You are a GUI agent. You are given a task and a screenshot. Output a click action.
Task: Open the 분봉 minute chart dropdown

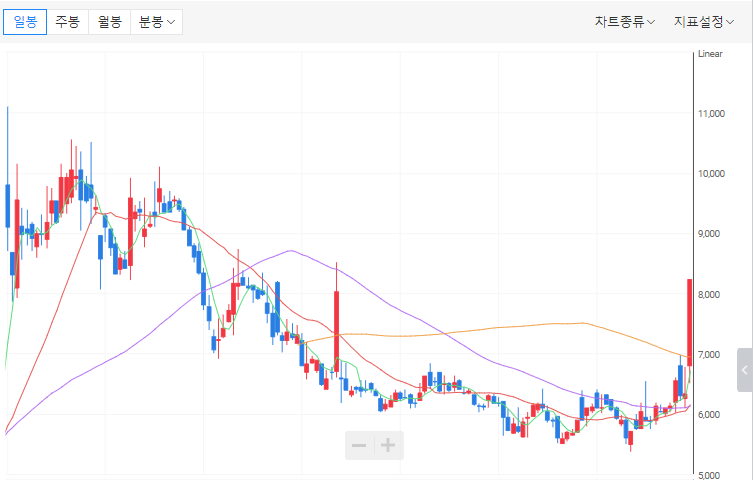[156, 22]
